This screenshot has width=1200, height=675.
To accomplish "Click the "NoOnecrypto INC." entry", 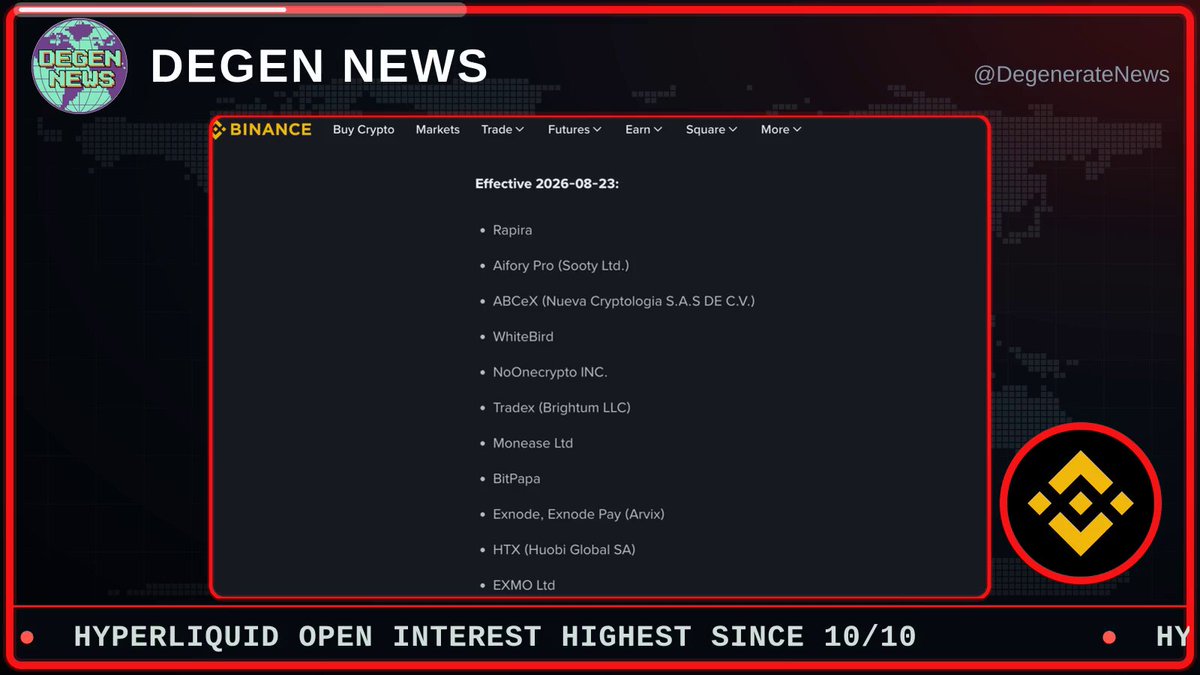I will click(550, 372).
